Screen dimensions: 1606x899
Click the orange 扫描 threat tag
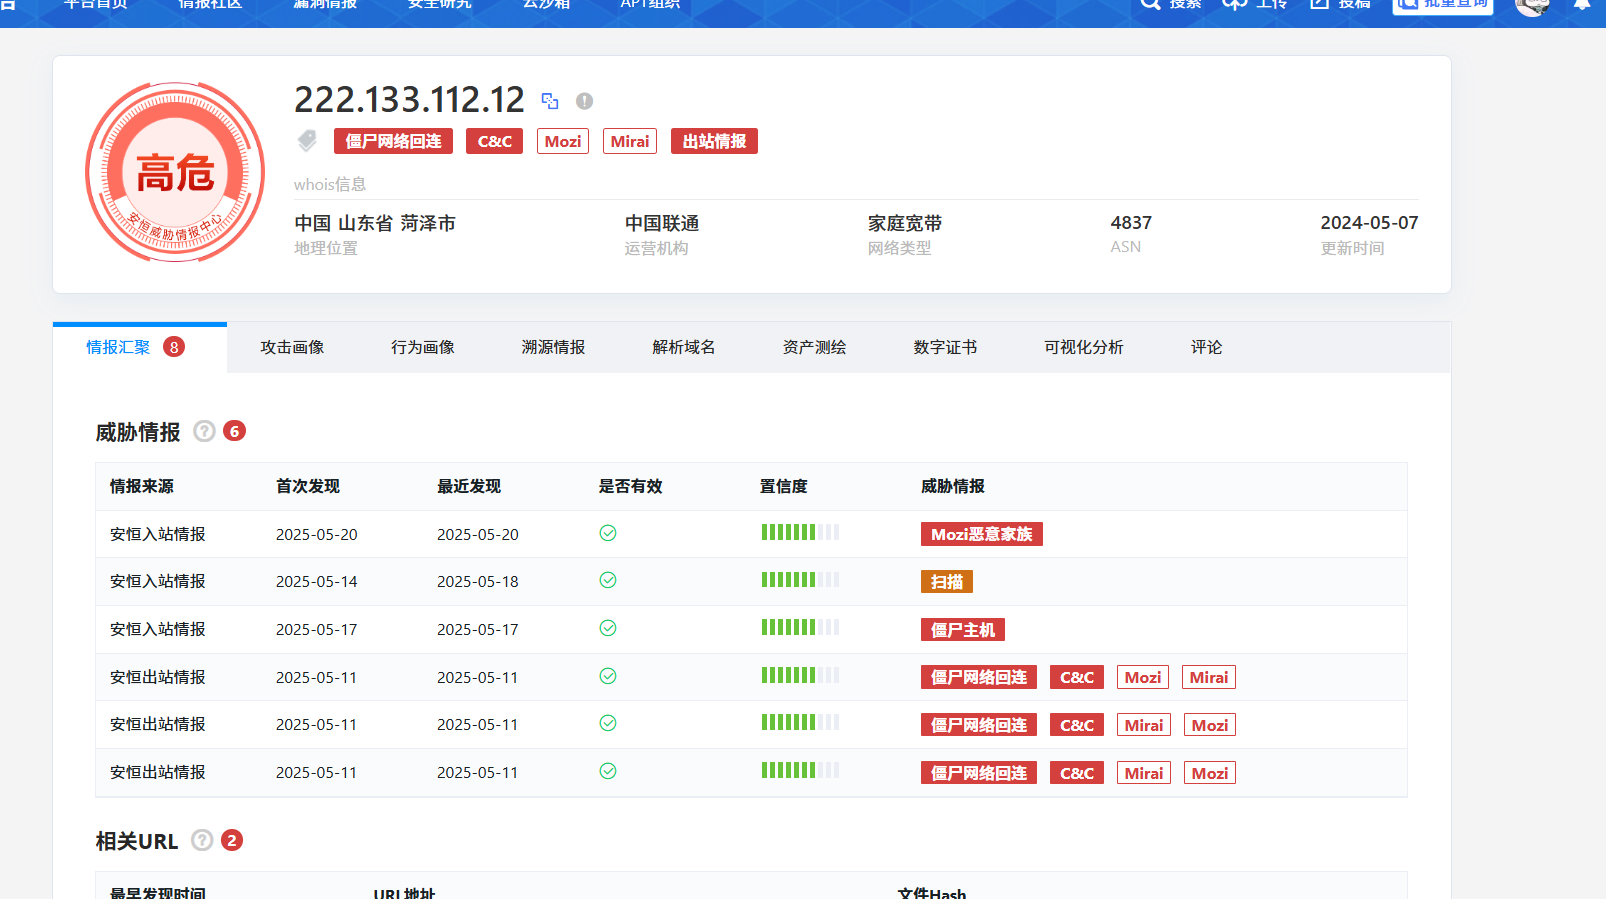coord(946,581)
